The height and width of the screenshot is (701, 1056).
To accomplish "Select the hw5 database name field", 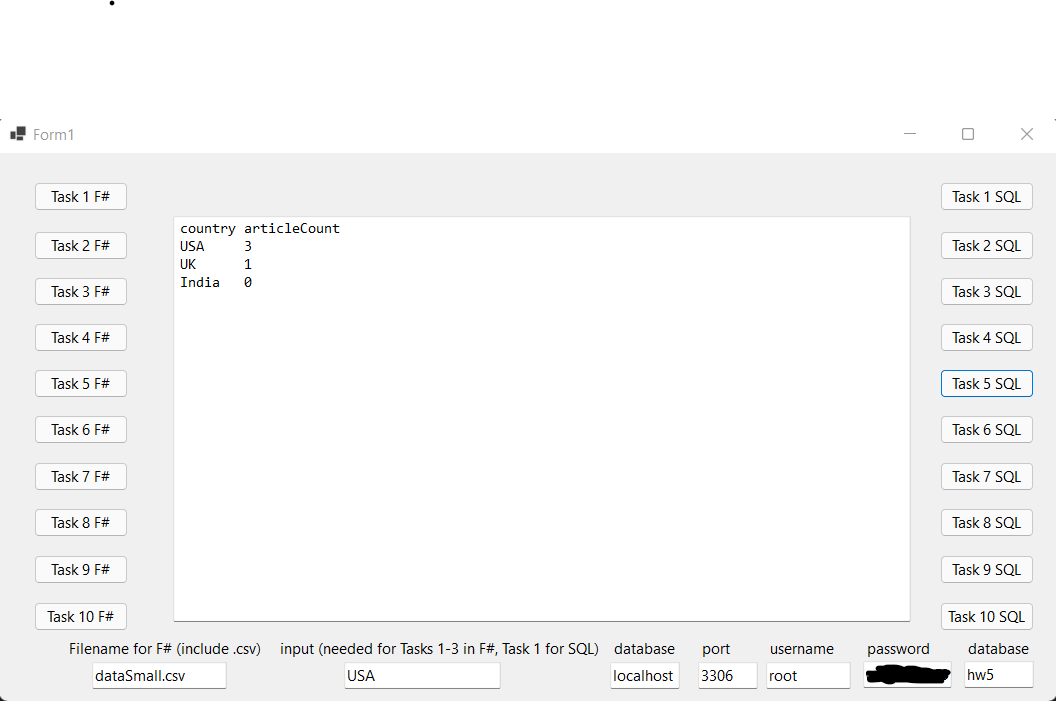I will 998,675.
